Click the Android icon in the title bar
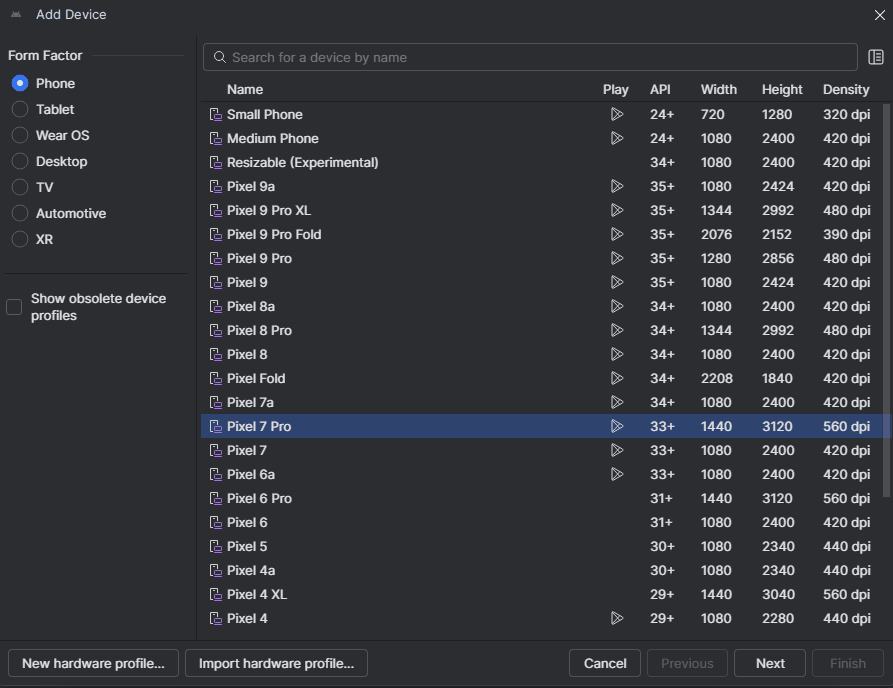 click(x=17, y=15)
